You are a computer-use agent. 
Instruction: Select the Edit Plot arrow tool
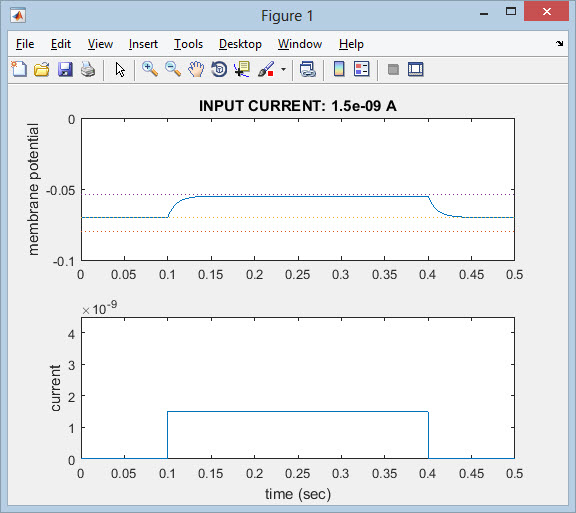point(120,69)
